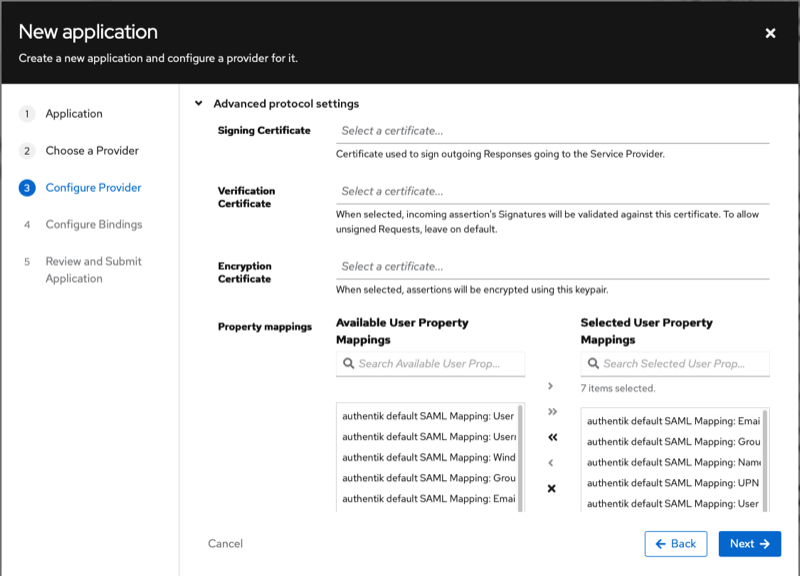Screen dimensions: 800x576
Task: Close the New application dialog
Action: tap(770, 33)
